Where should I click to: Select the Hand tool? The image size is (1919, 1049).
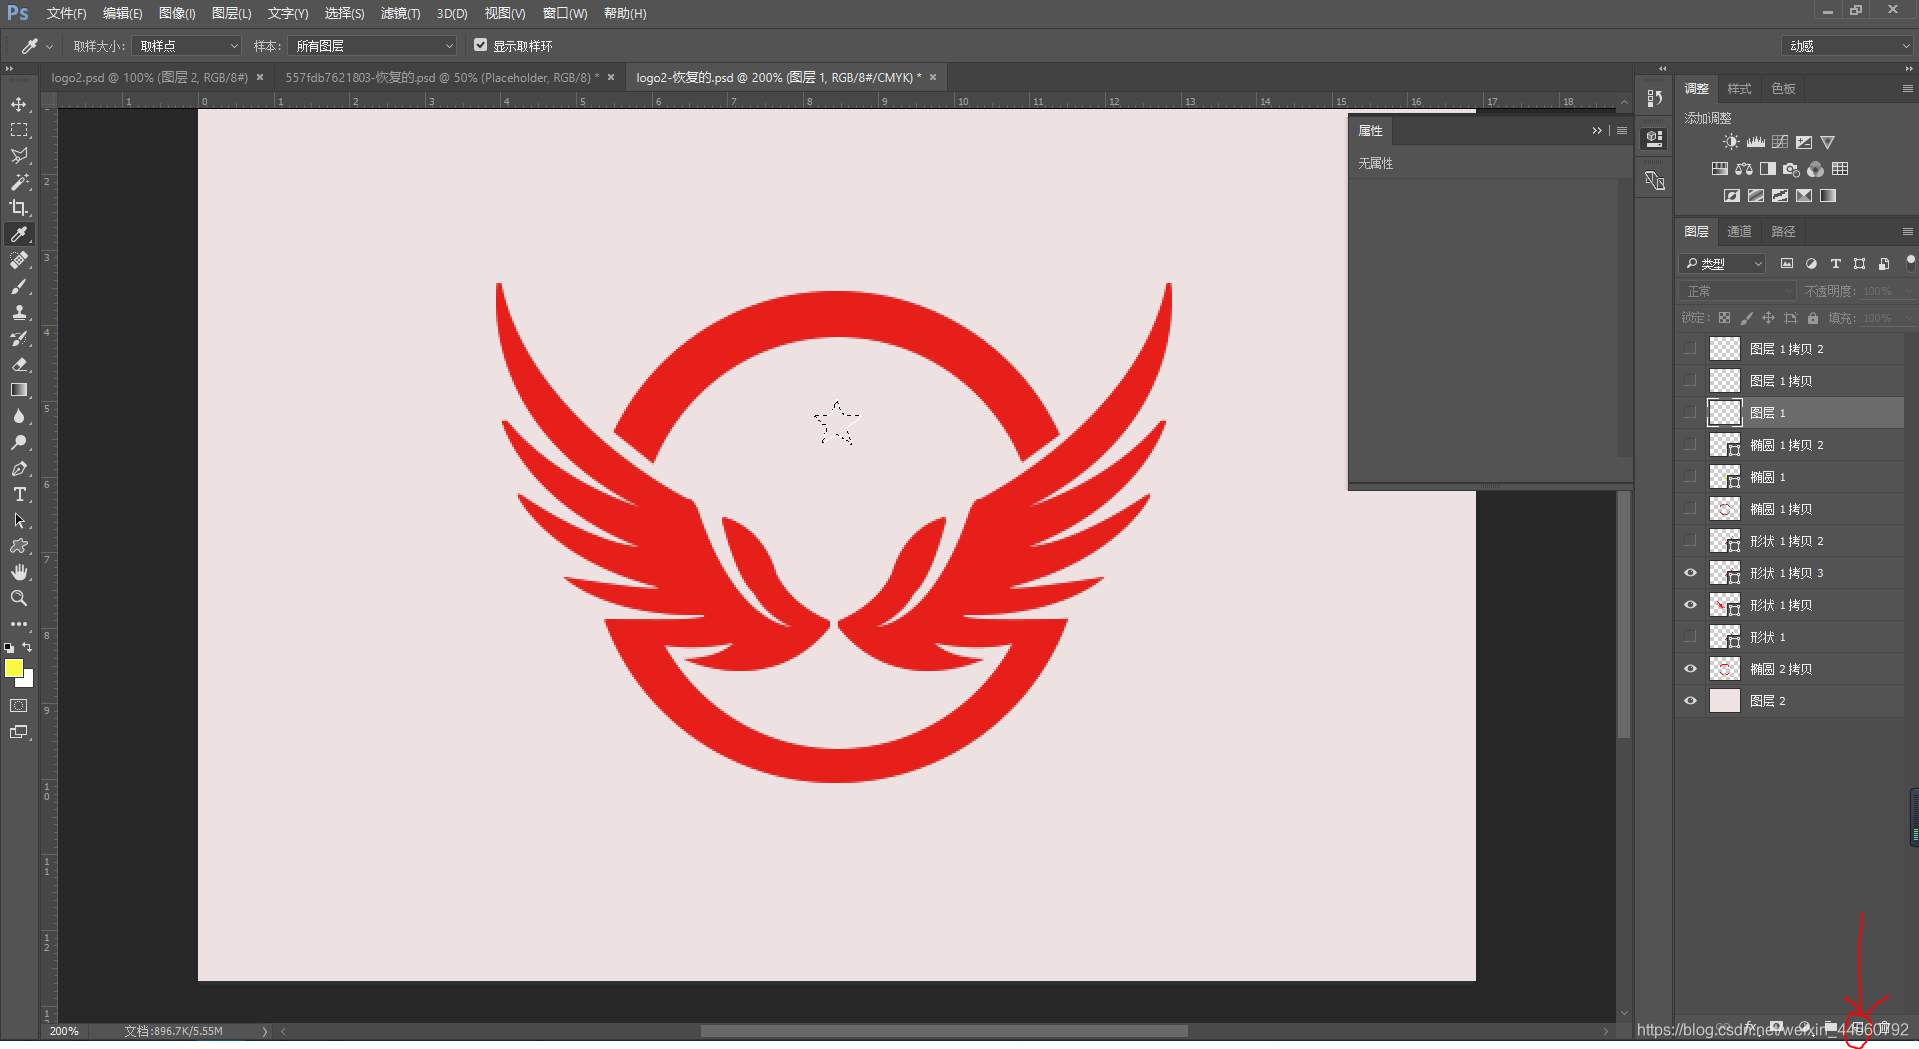(19, 572)
